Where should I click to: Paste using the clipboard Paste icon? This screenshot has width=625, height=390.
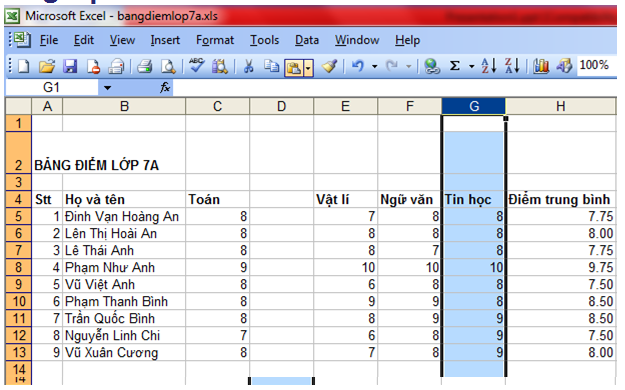(x=294, y=68)
